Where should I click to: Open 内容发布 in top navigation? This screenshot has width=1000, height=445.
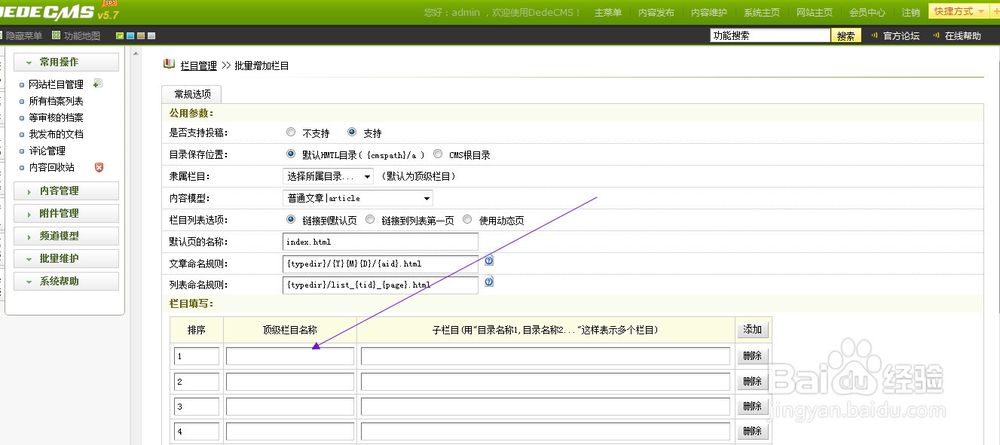click(656, 12)
